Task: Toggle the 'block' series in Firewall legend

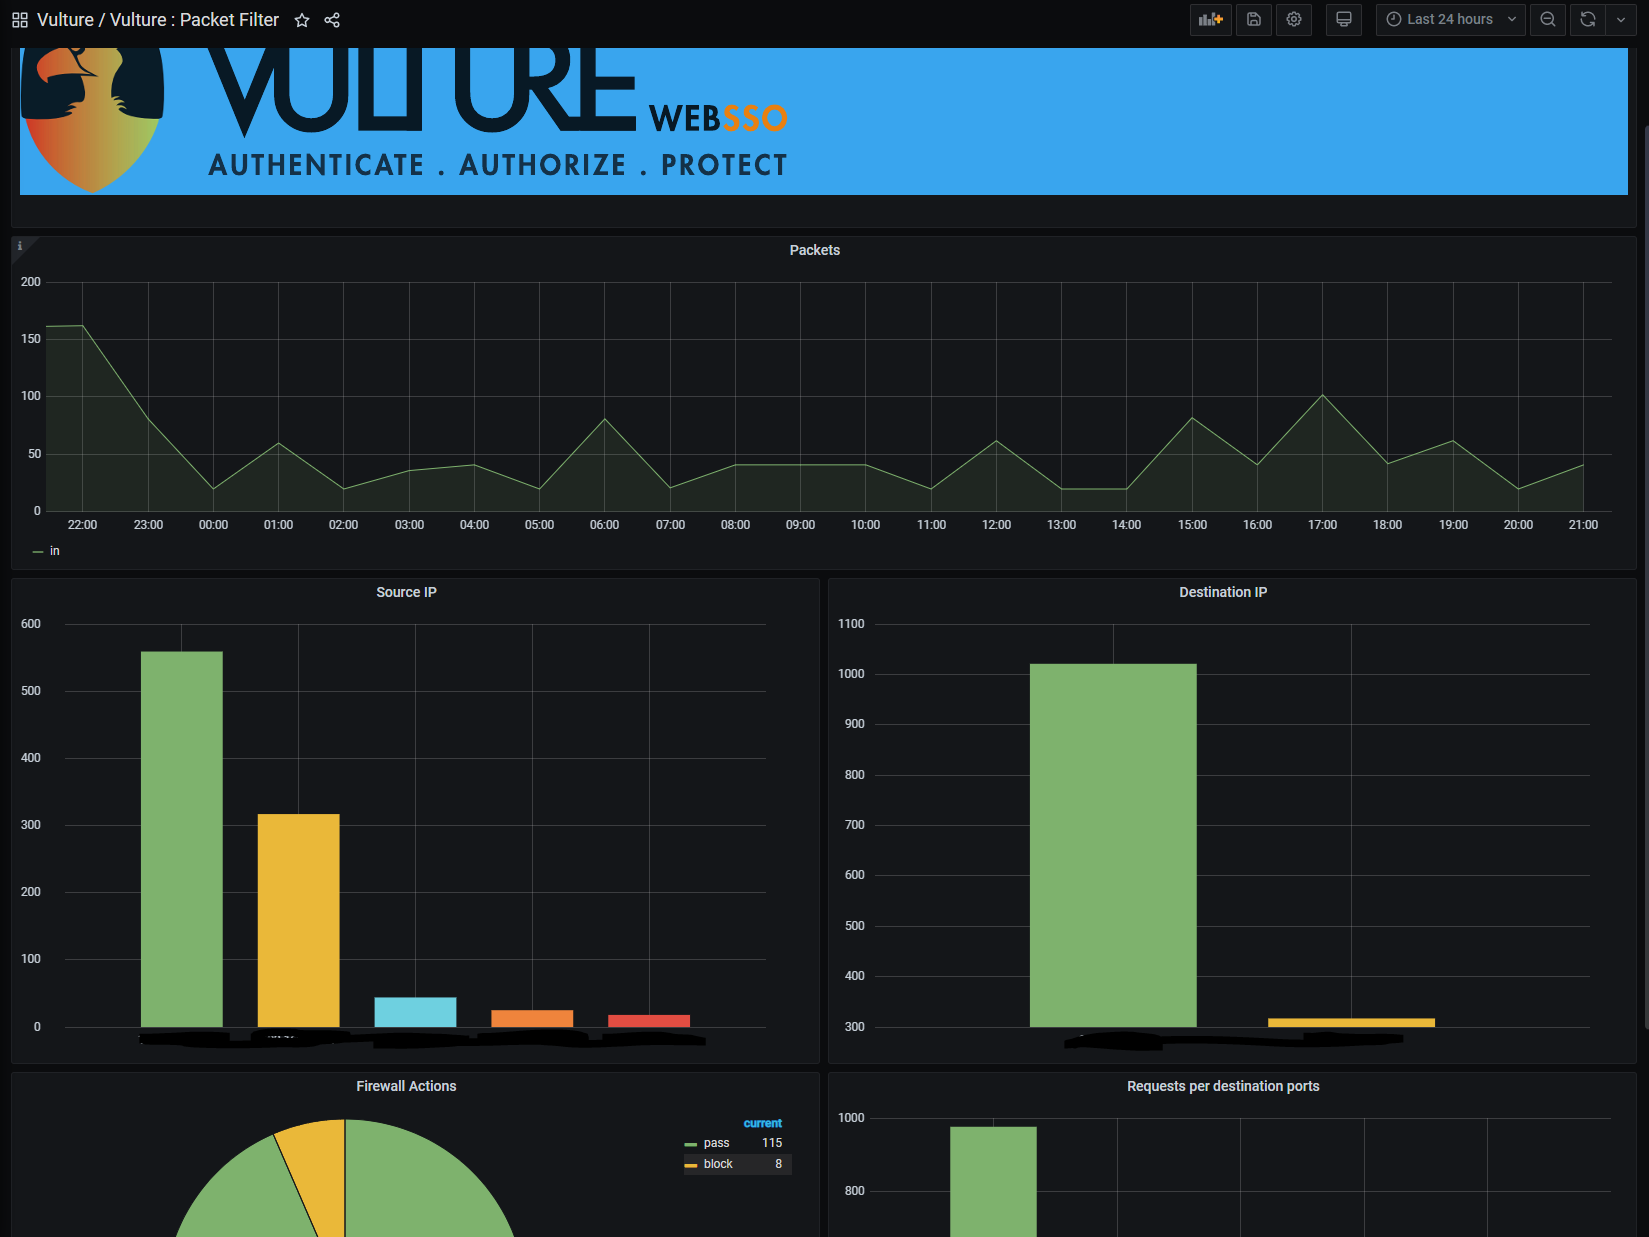Action: pos(718,1164)
